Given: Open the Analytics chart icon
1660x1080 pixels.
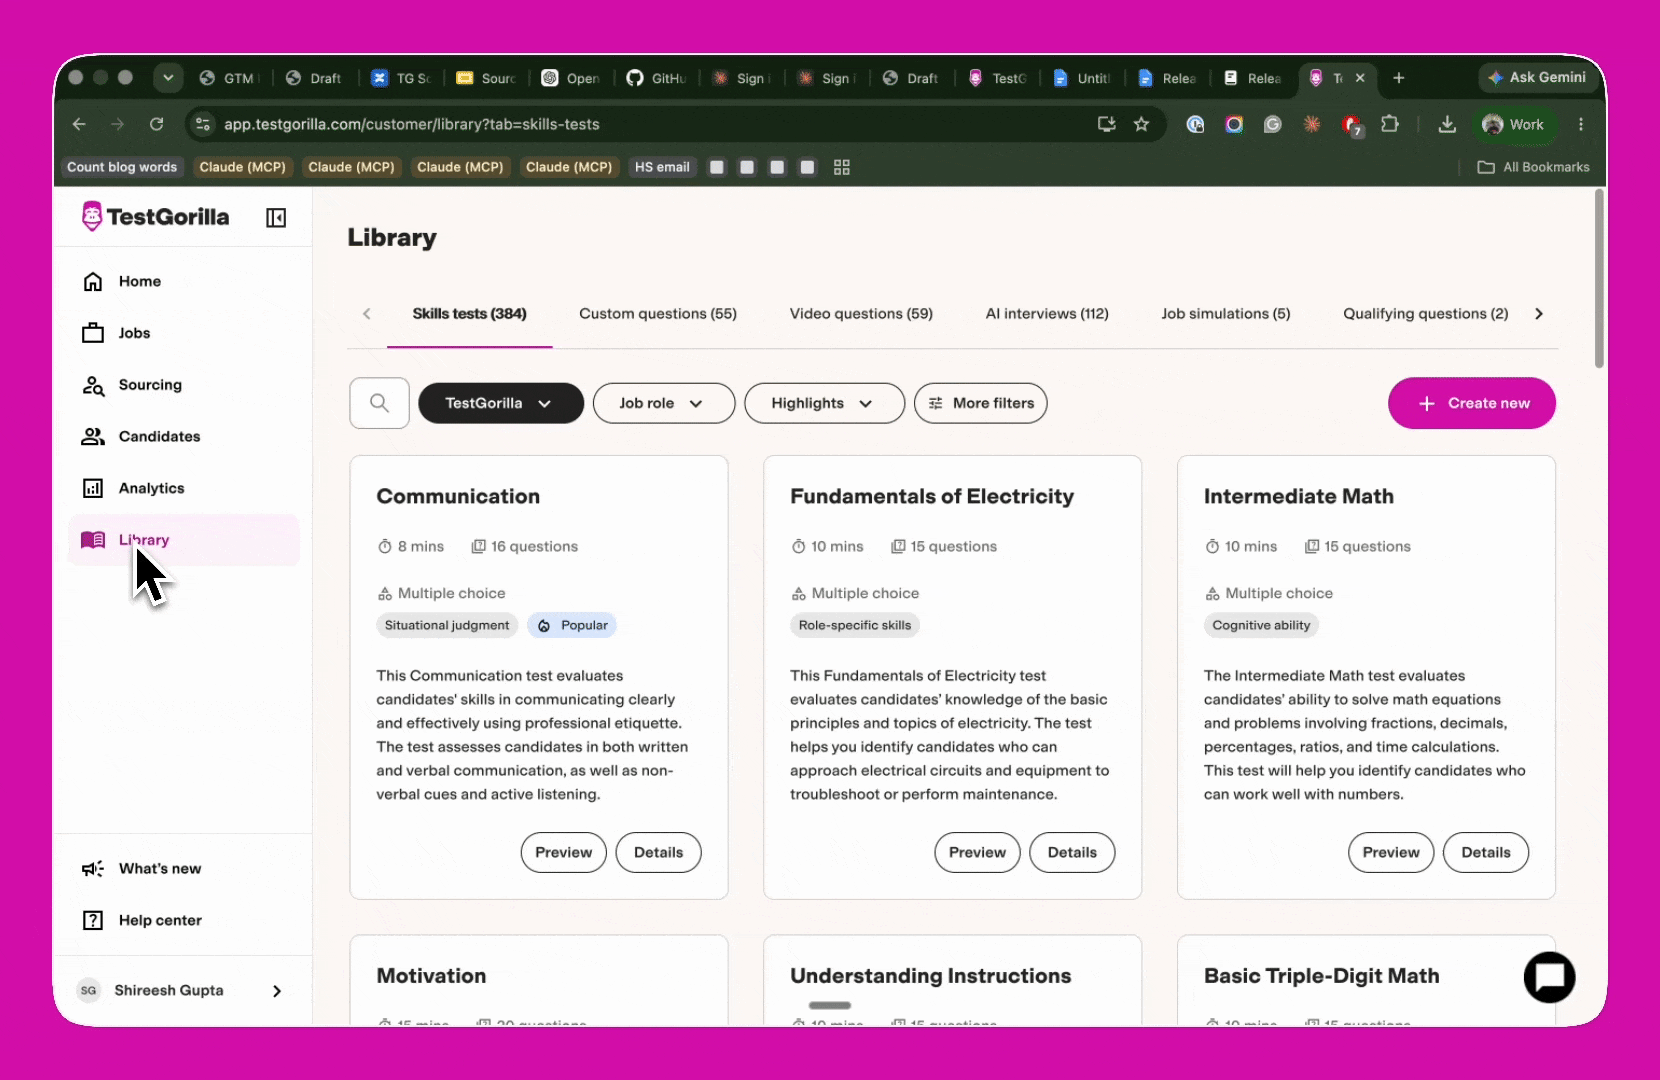Looking at the screenshot, I should point(93,488).
